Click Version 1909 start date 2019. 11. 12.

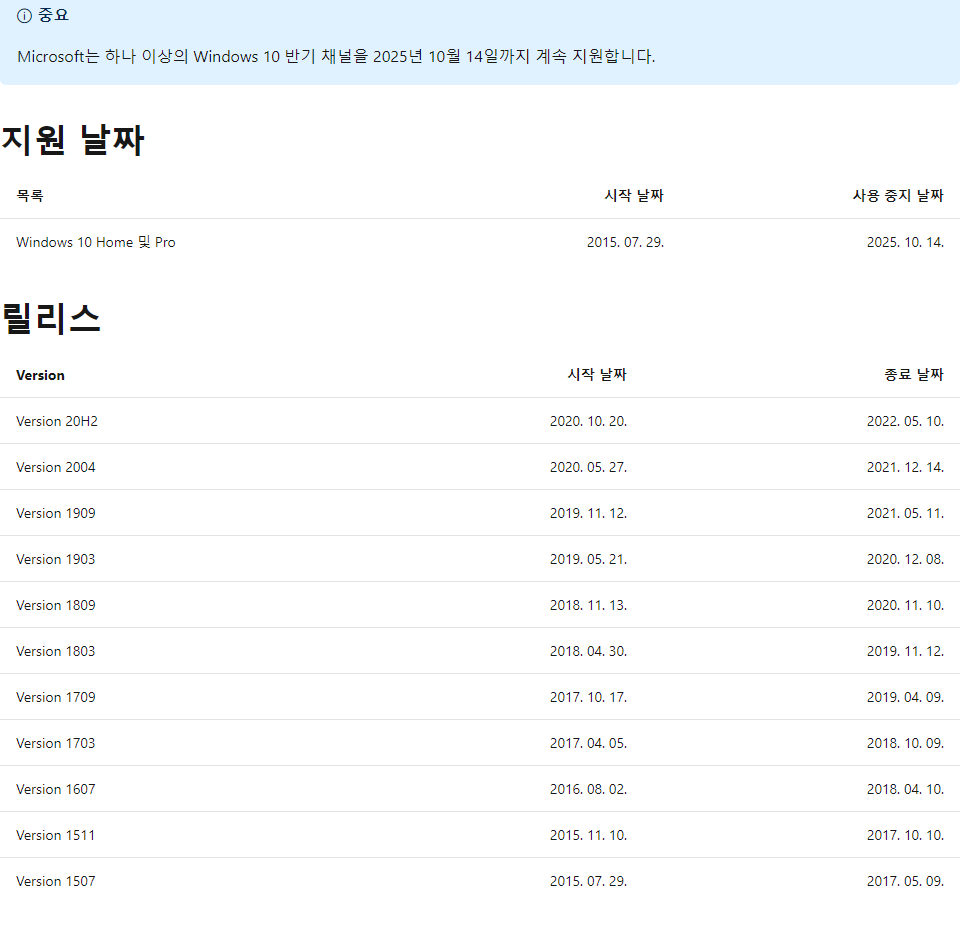(x=588, y=514)
